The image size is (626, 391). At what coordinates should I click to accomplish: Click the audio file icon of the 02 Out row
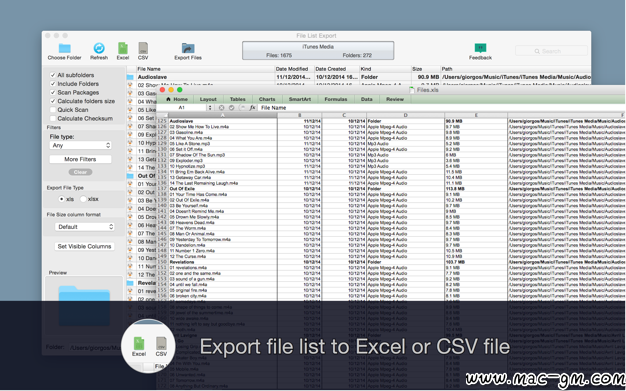(x=130, y=192)
